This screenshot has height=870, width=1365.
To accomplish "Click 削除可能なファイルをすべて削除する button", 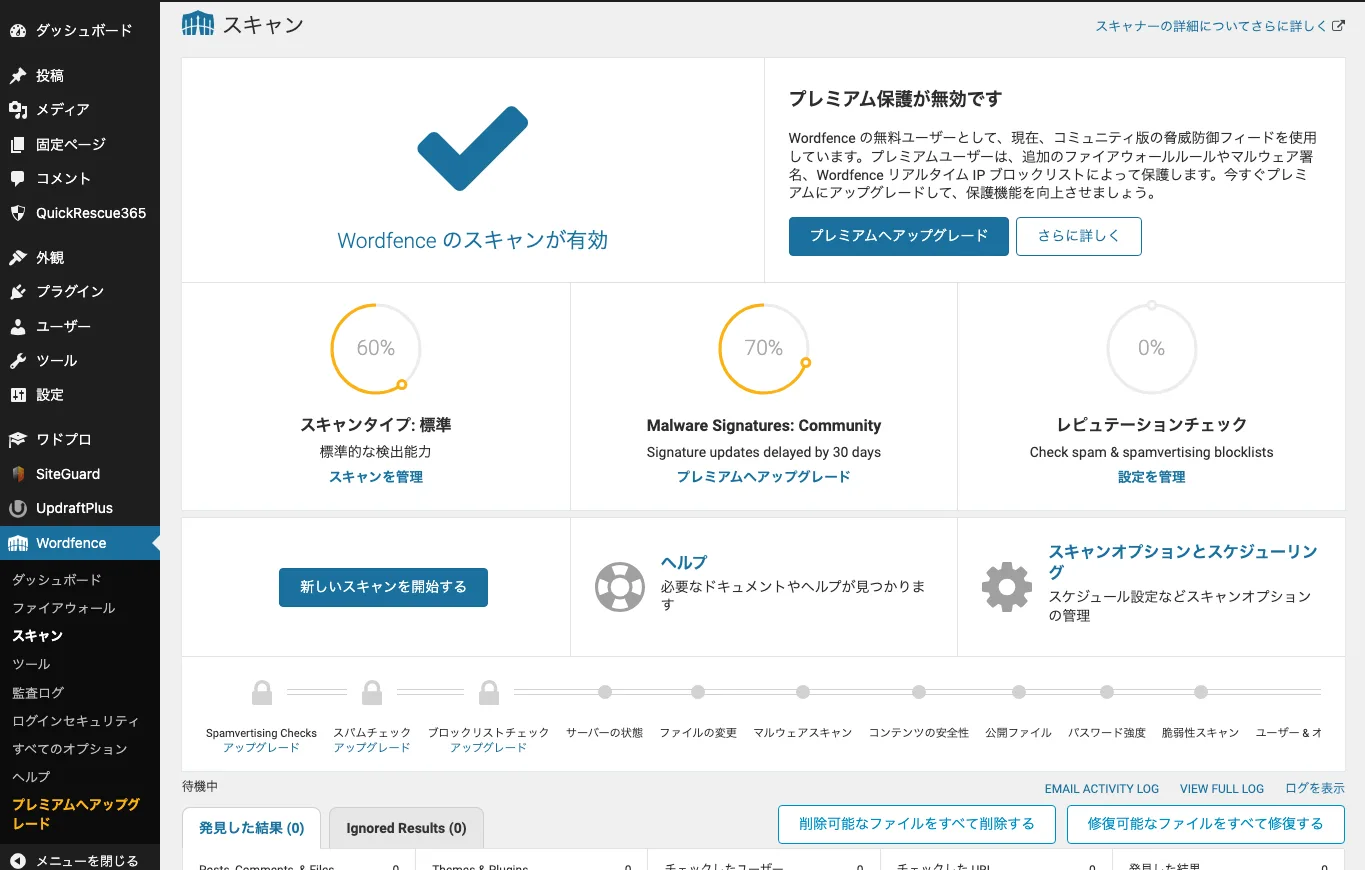I will point(917,824).
